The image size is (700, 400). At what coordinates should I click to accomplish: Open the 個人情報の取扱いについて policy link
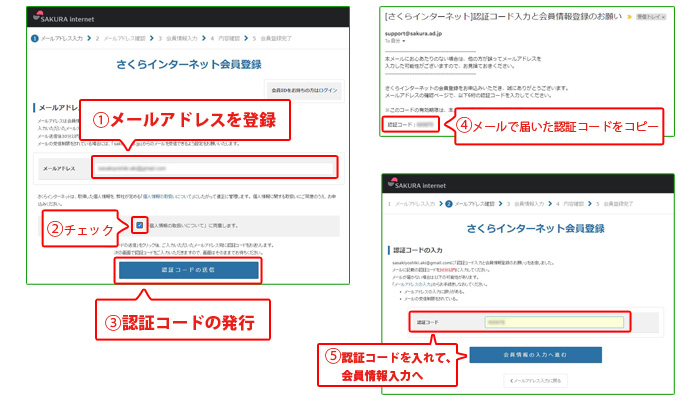[x=167, y=196]
